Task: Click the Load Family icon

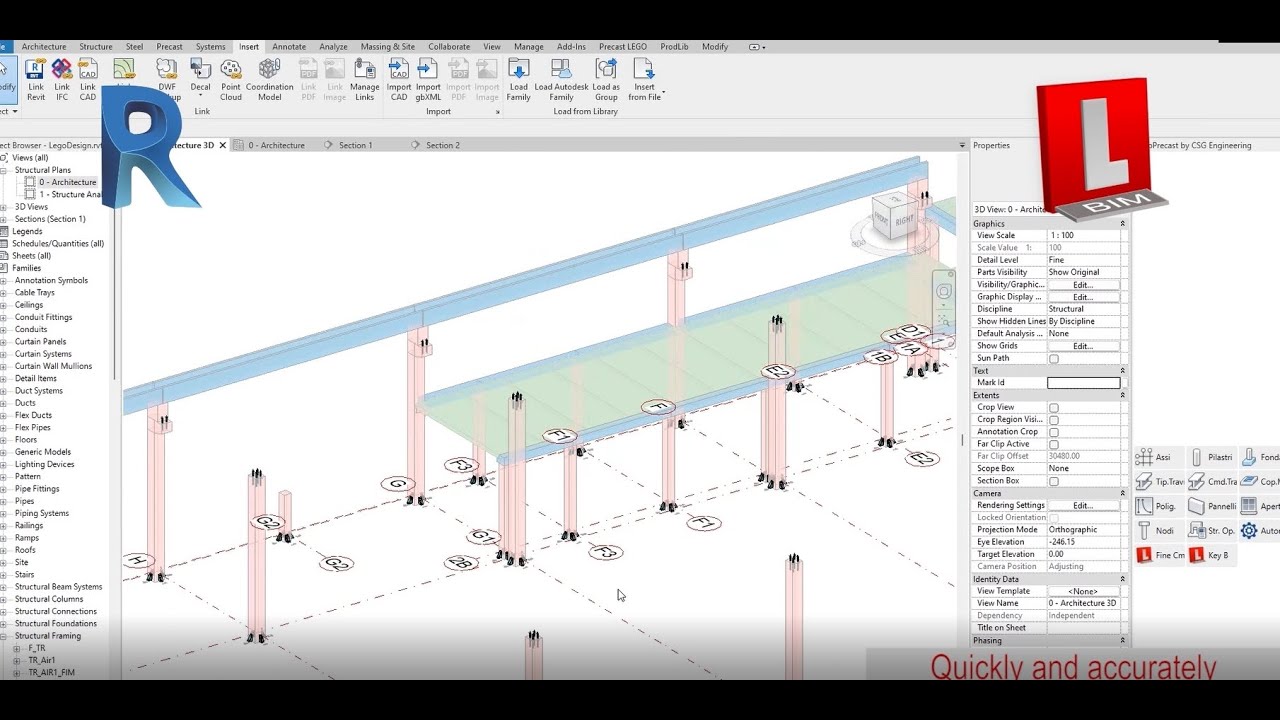Action: tap(518, 79)
